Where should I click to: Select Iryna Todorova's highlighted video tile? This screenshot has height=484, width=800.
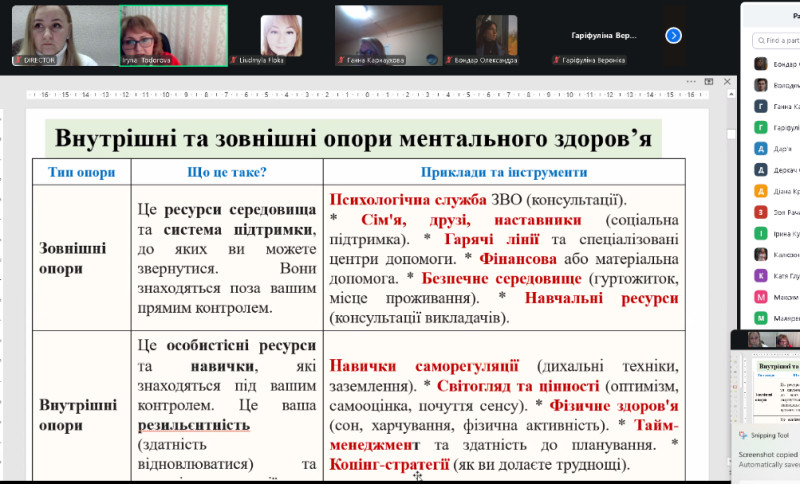(173, 35)
